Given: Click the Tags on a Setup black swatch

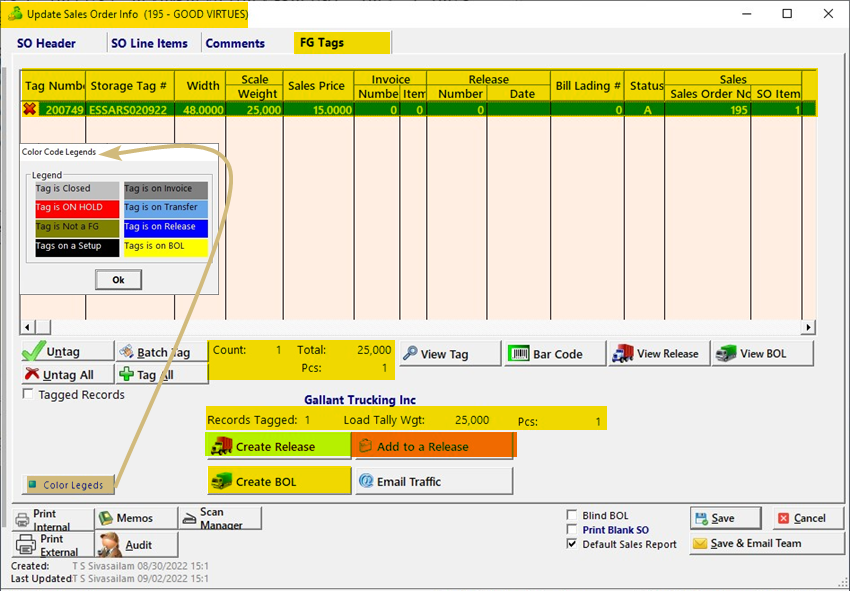Looking at the screenshot, I should tap(77, 247).
